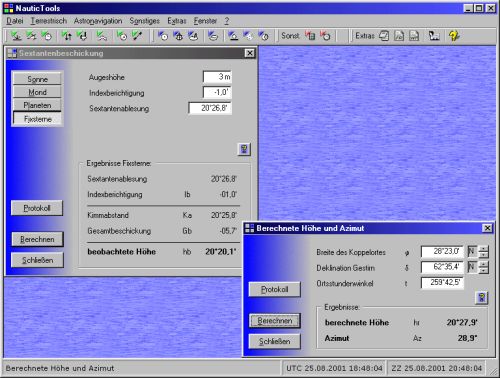Click the second green toolbar icon

[x=31, y=36]
